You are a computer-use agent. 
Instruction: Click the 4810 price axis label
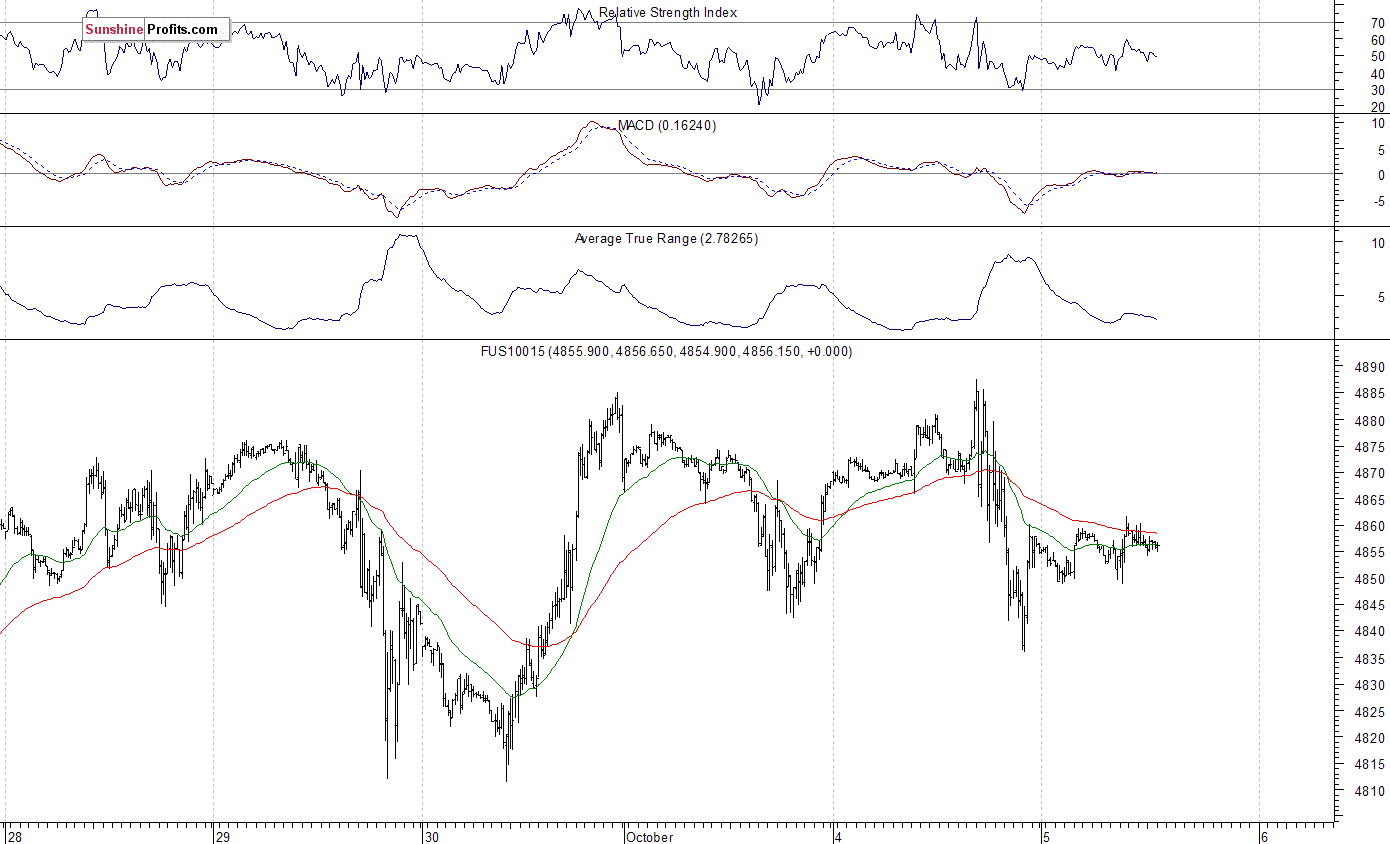click(x=1369, y=791)
